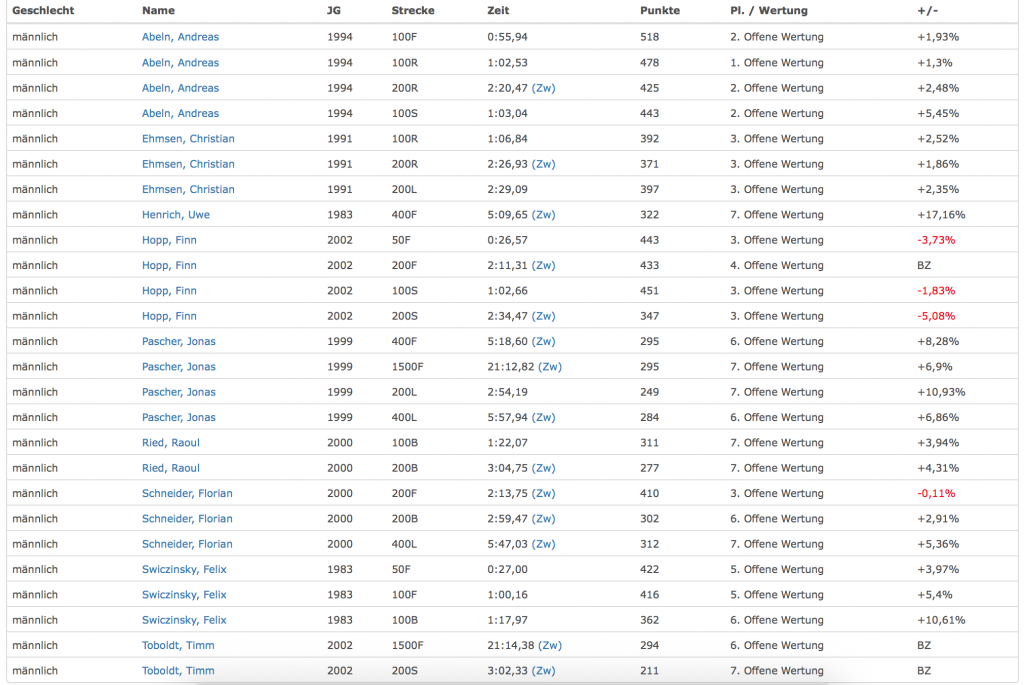View (Zw) splits for time 2:13,75

pos(543,494)
